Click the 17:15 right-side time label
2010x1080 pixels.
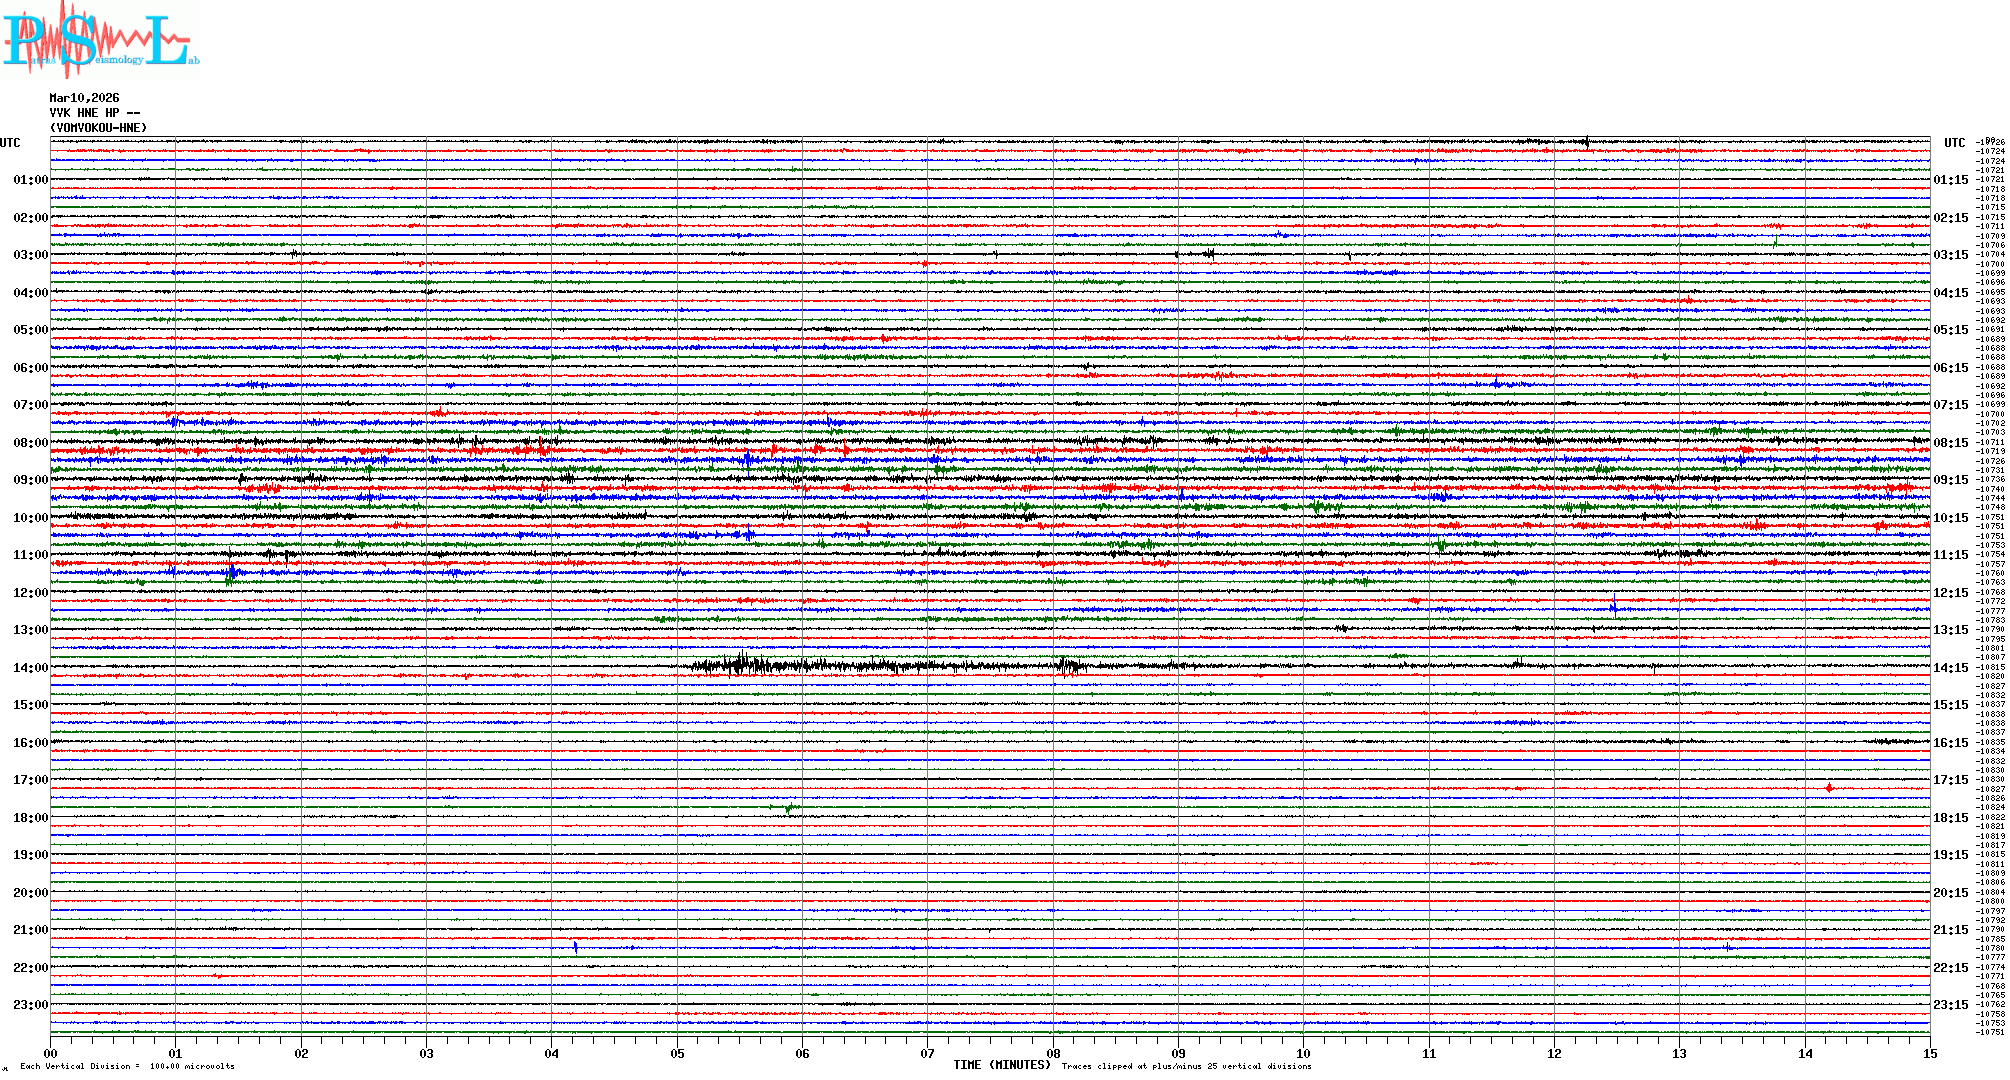pyautogui.click(x=1950, y=780)
